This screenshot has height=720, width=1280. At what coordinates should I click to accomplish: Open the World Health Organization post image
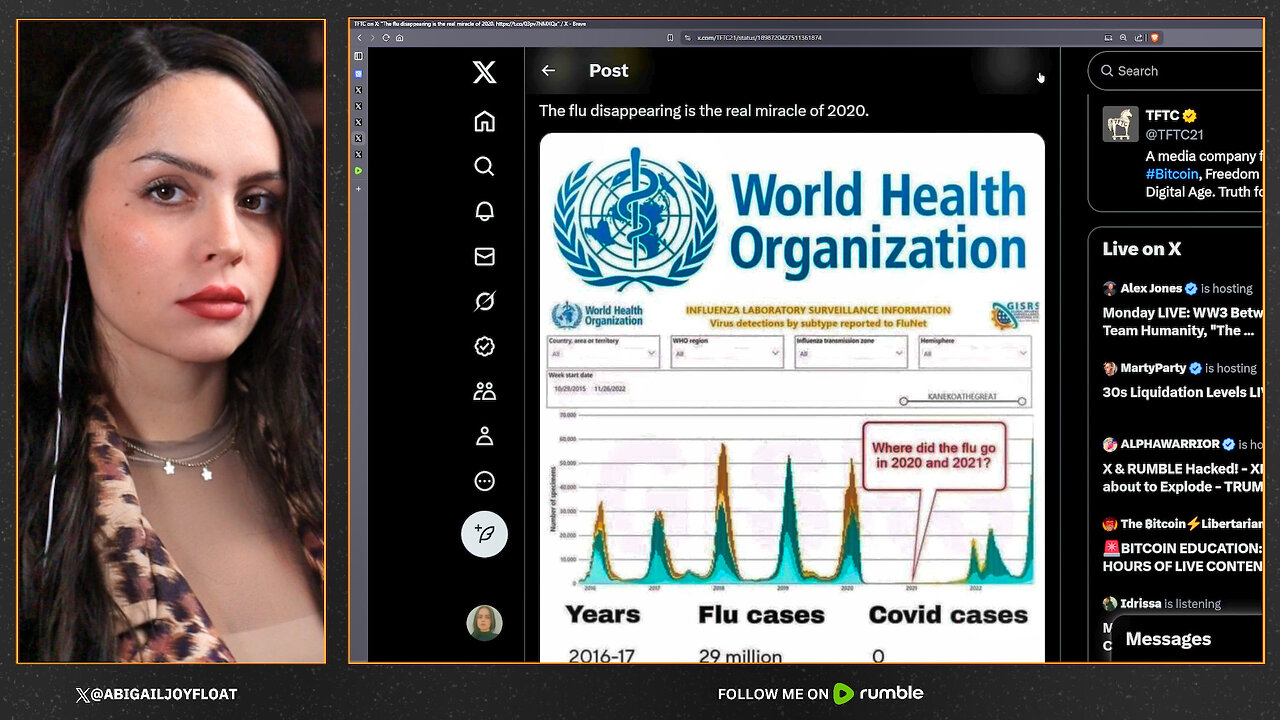click(792, 398)
